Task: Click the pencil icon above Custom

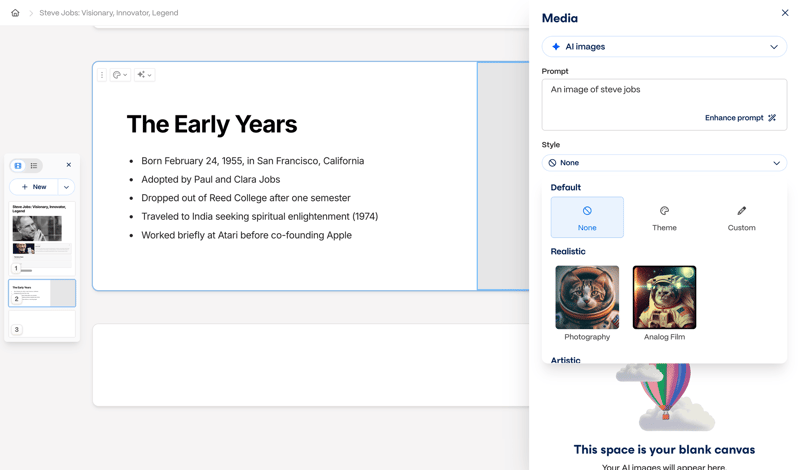Action: click(x=741, y=211)
